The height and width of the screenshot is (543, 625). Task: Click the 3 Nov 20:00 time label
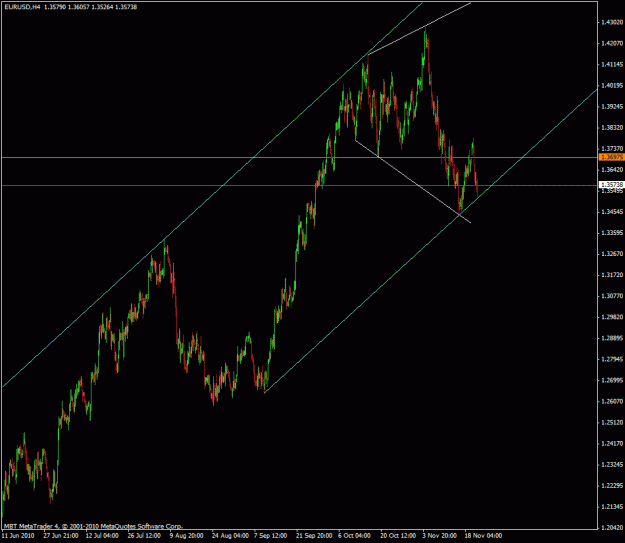click(440, 536)
